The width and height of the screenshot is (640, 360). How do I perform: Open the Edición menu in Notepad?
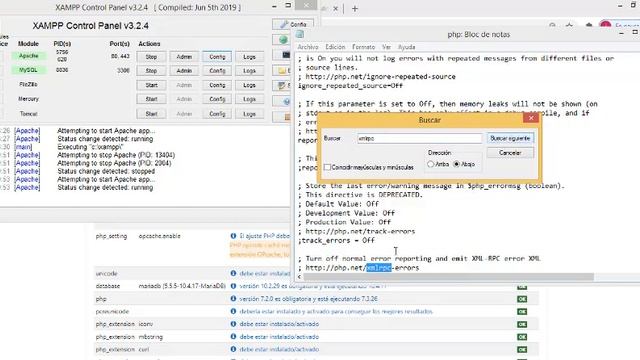tap(335, 47)
